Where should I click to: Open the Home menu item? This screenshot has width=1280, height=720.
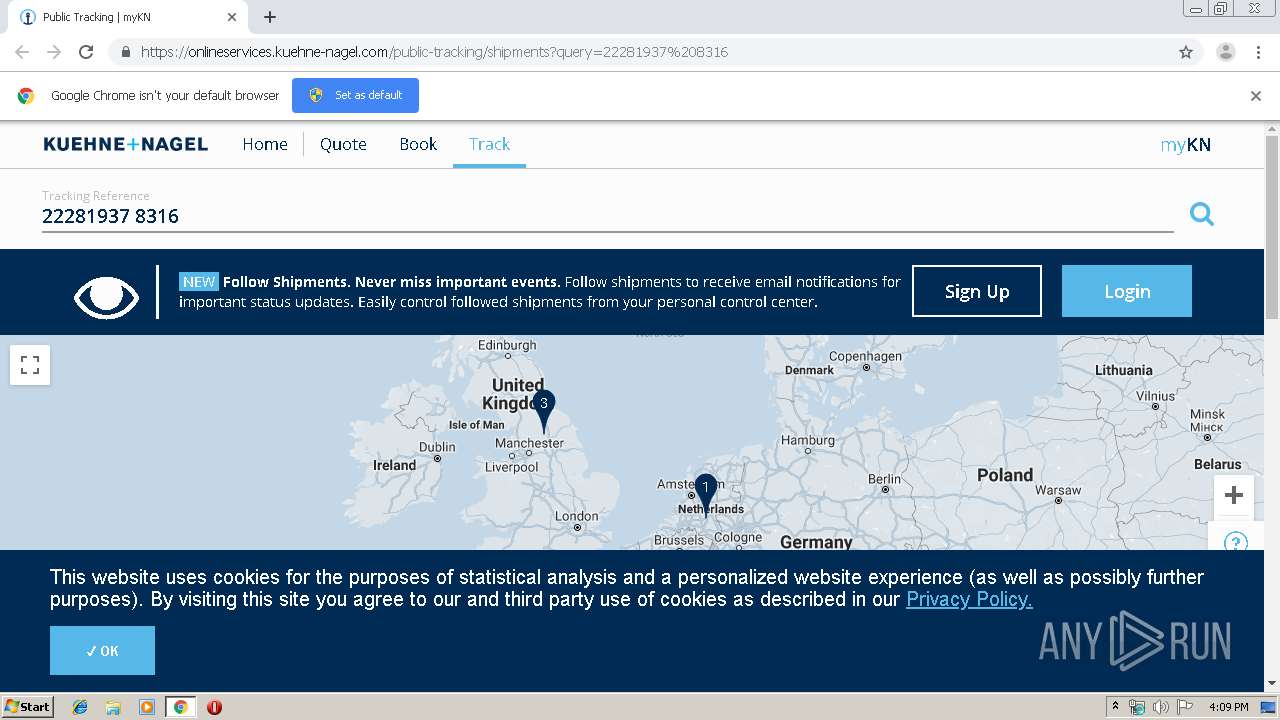[265, 144]
